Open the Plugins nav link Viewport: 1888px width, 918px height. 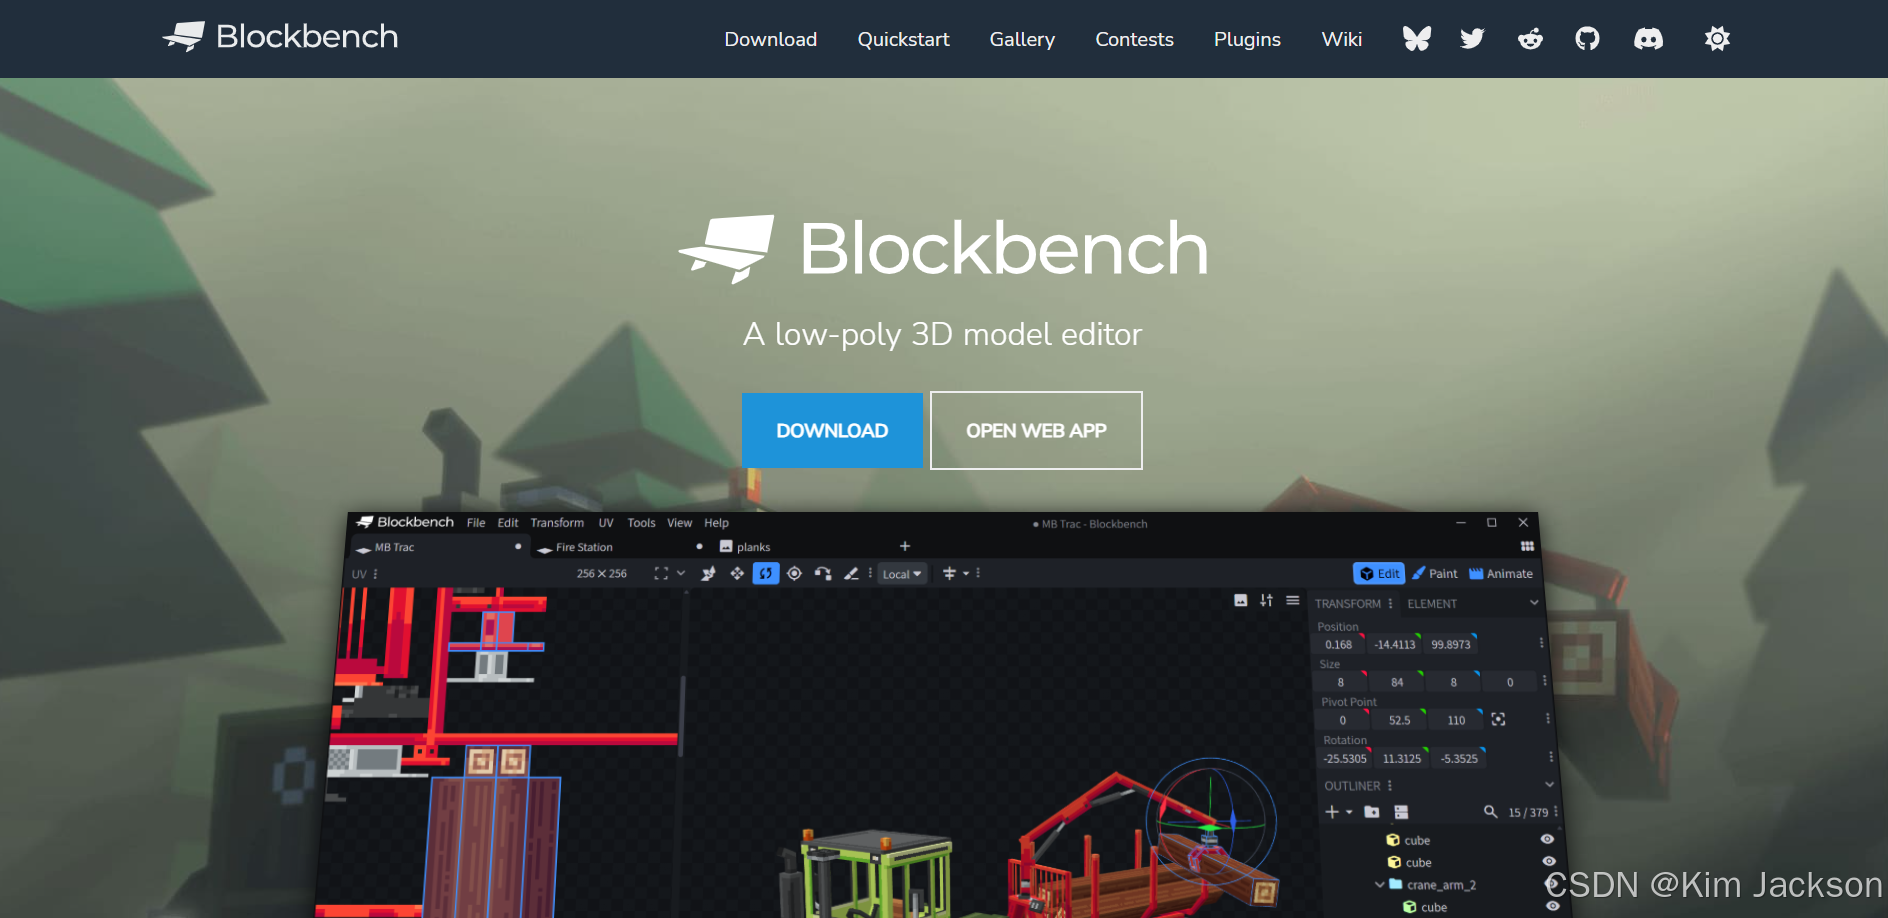tap(1247, 39)
